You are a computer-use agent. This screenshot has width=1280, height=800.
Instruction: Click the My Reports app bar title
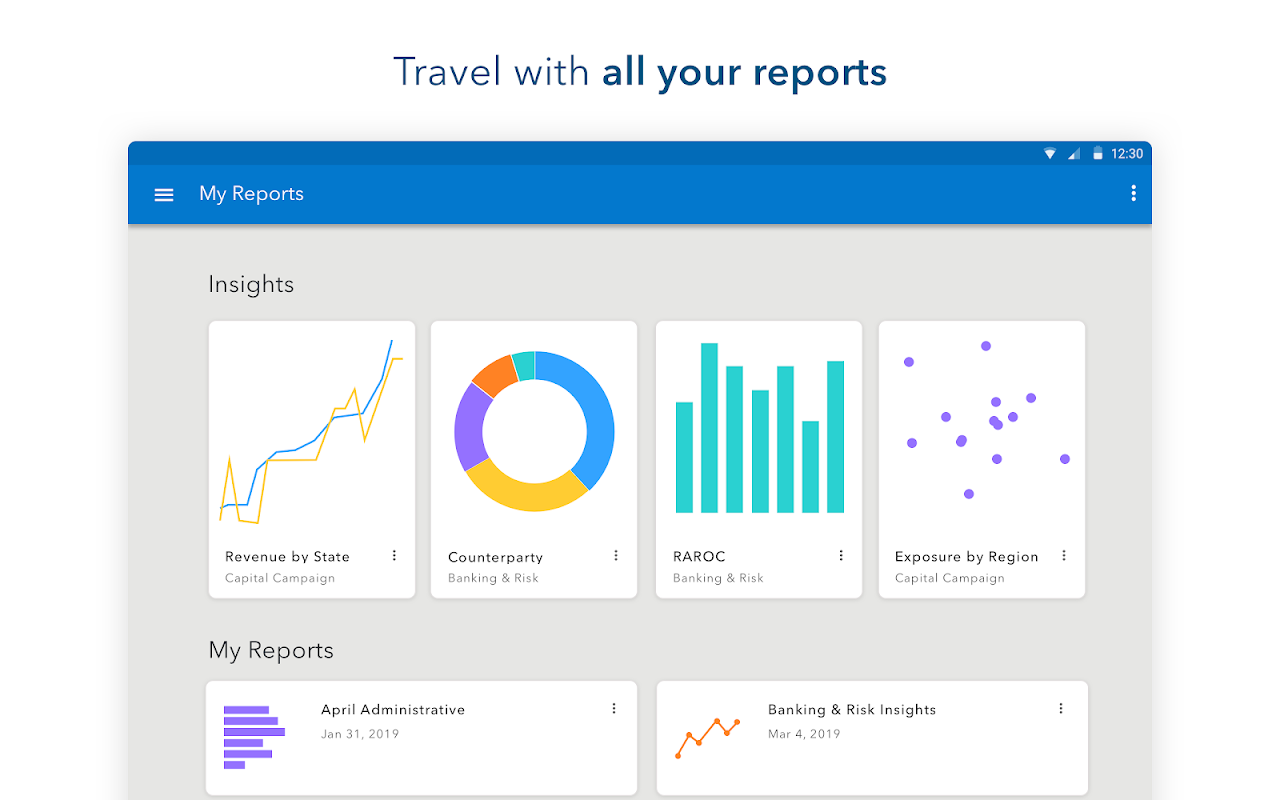click(x=251, y=194)
